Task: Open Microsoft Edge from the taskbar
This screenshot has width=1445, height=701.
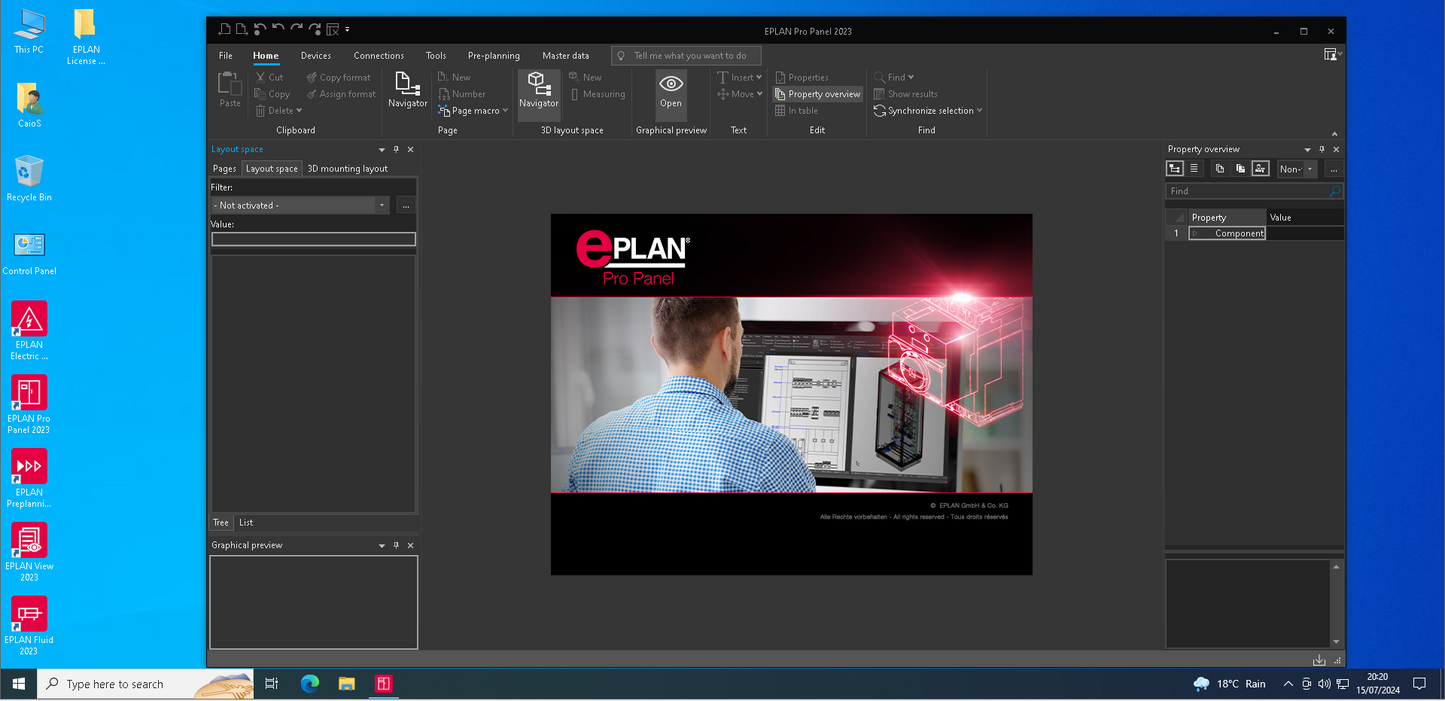Action: pos(310,684)
